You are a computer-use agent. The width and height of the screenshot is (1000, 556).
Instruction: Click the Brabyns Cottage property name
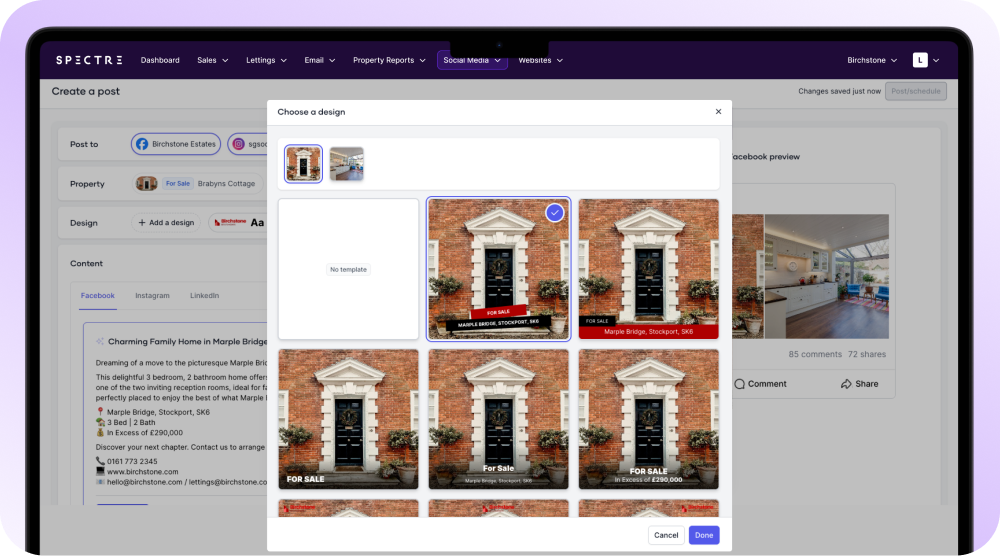(x=226, y=184)
